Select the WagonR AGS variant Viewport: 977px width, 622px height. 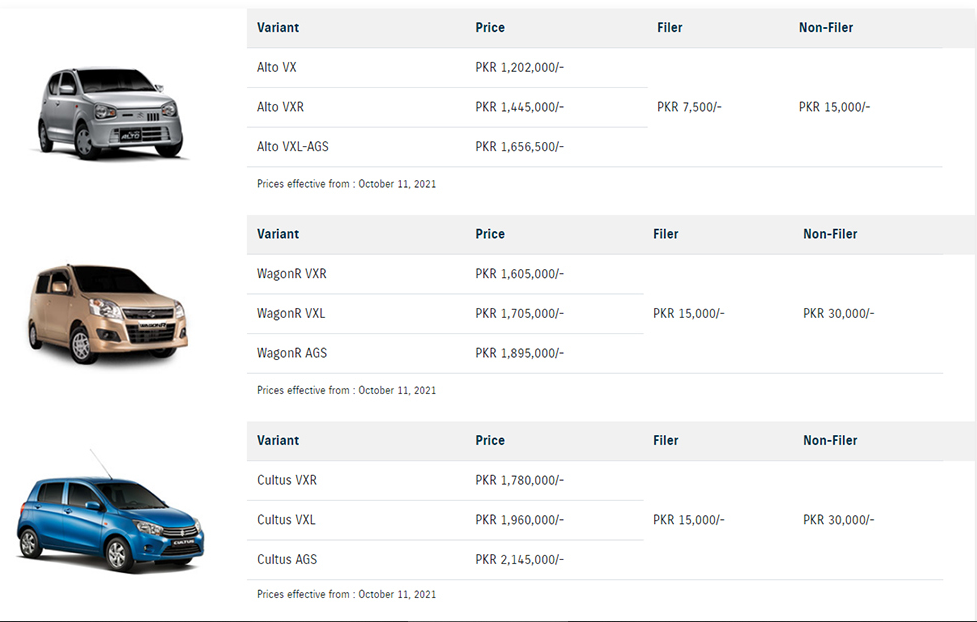292,353
